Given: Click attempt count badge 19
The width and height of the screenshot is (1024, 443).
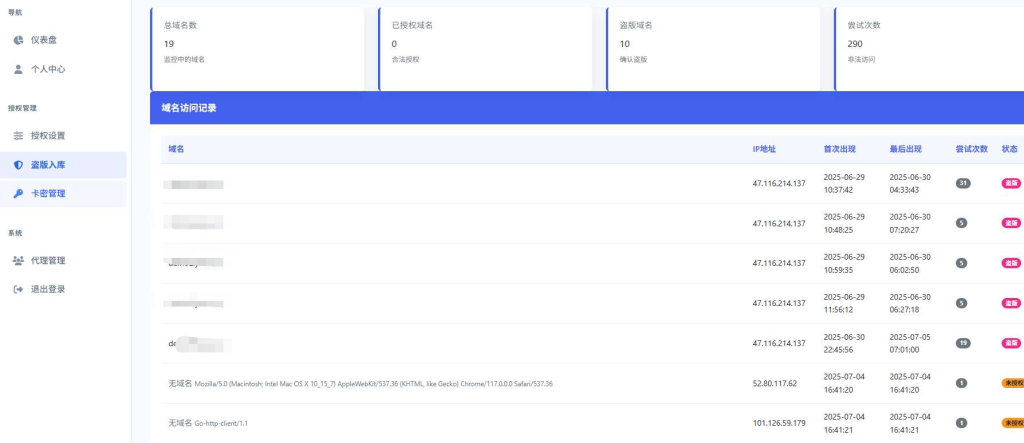Looking at the screenshot, I should pyautogui.click(x=963, y=343).
